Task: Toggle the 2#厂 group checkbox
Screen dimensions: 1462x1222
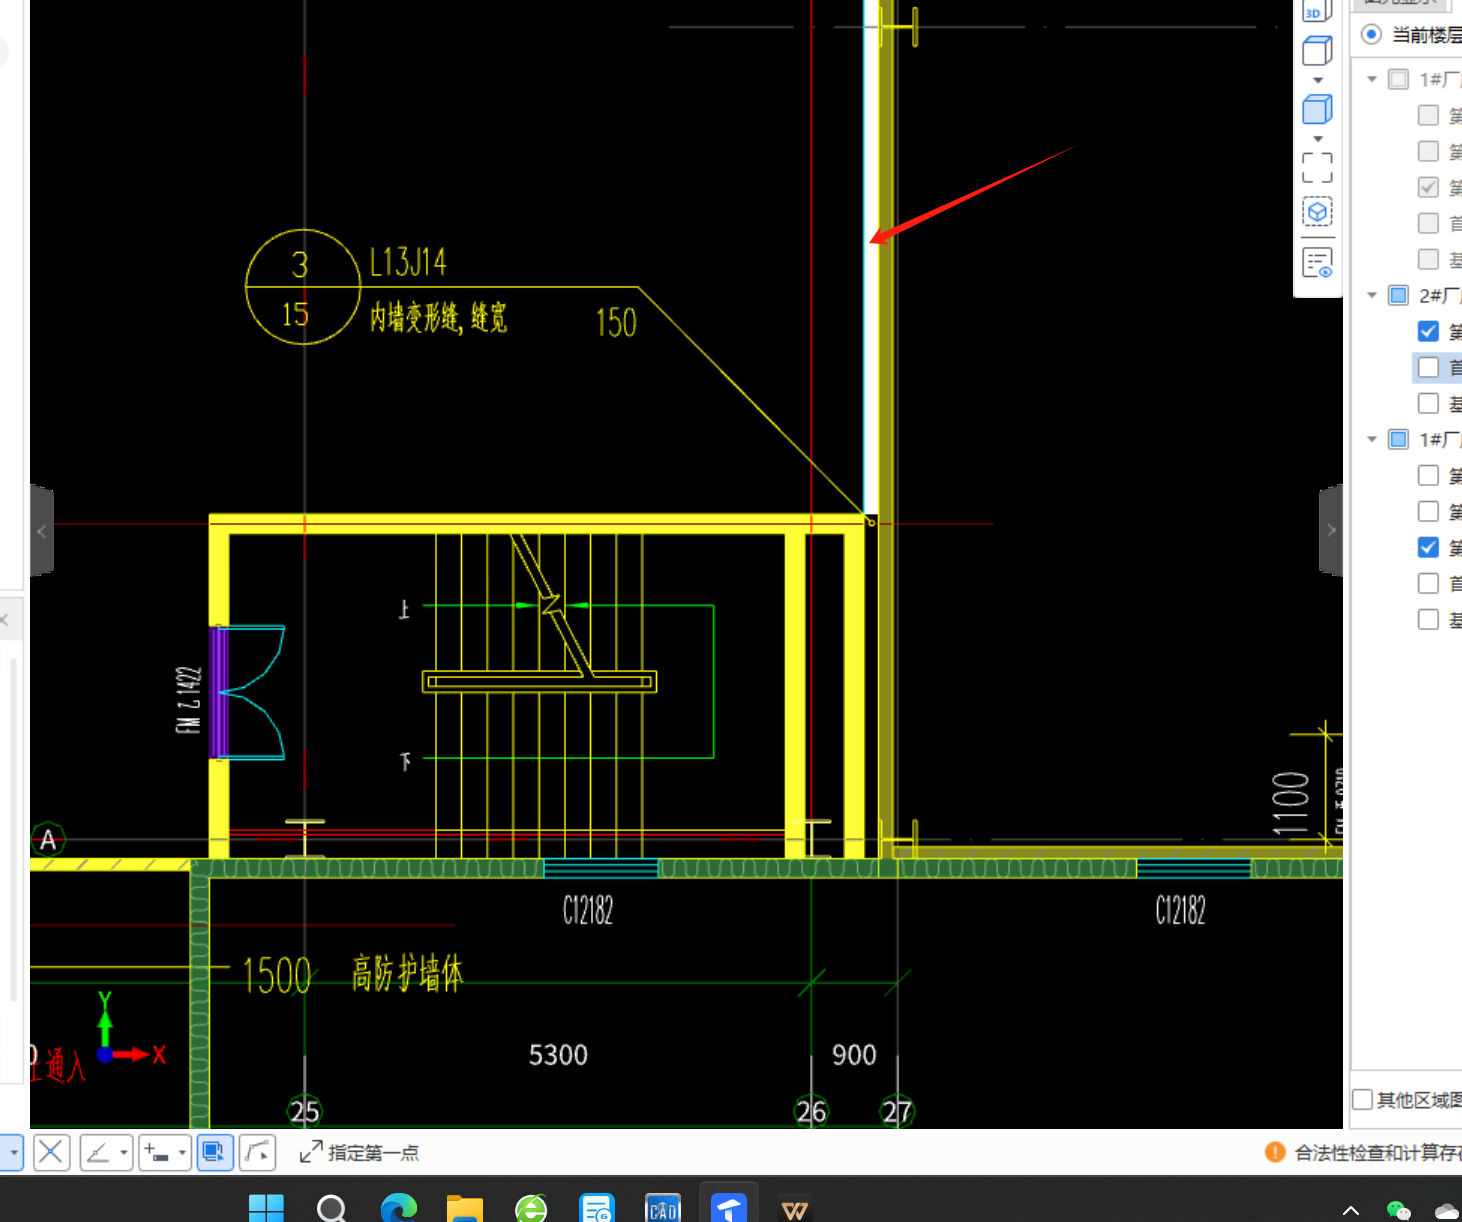Action: 1399,295
